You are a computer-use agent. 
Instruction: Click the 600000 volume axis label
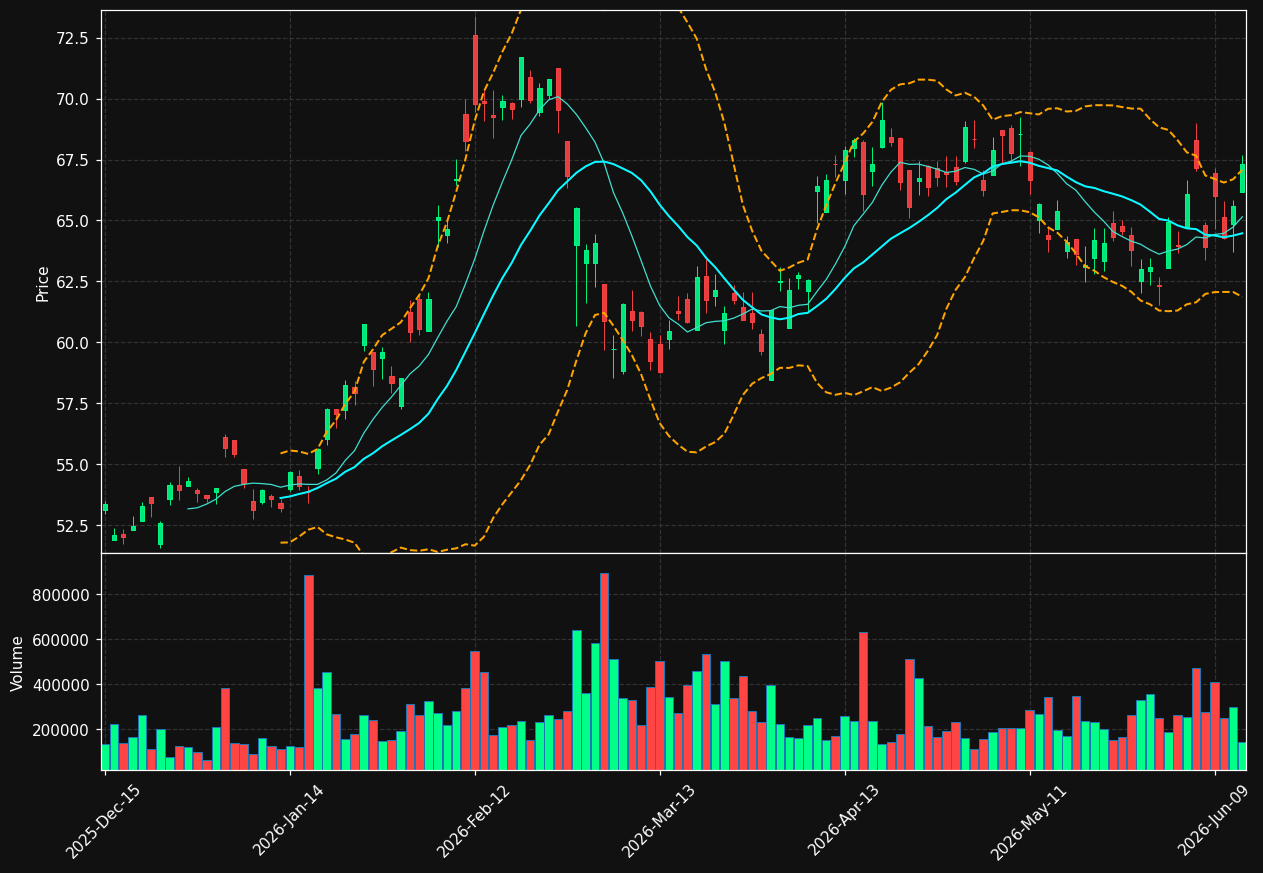point(61,640)
